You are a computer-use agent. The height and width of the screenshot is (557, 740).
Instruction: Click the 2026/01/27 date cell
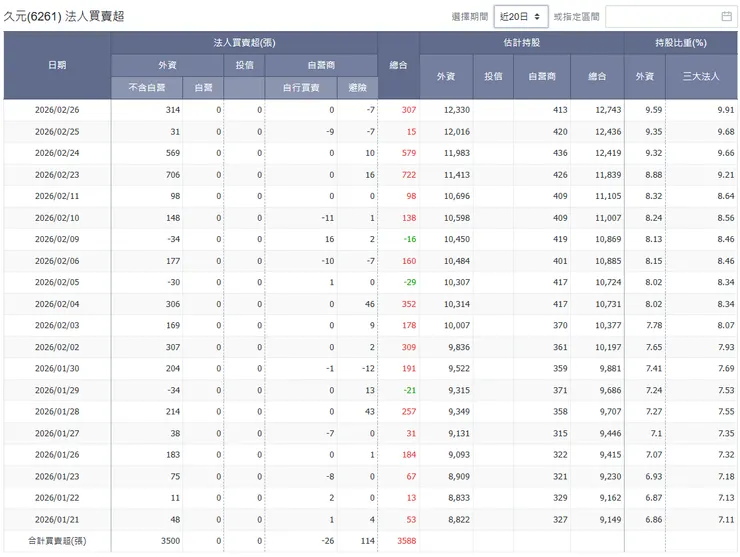tap(57, 433)
